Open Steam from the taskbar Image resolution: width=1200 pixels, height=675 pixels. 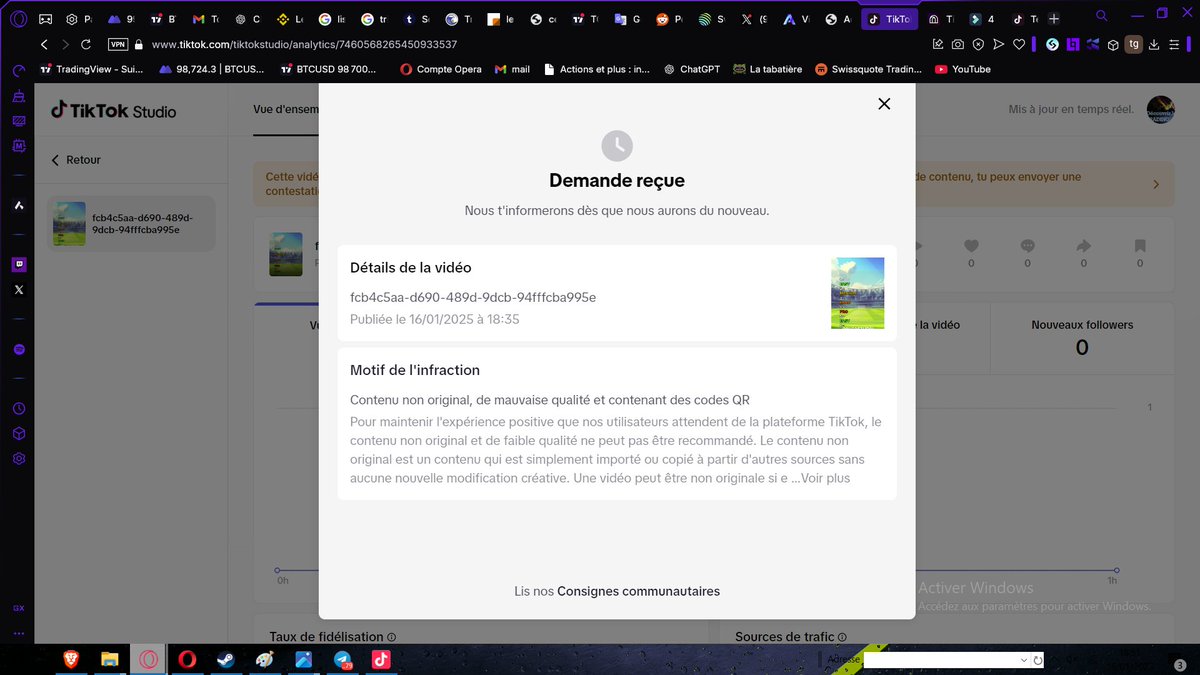pyautogui.click(x=225, y=659)
